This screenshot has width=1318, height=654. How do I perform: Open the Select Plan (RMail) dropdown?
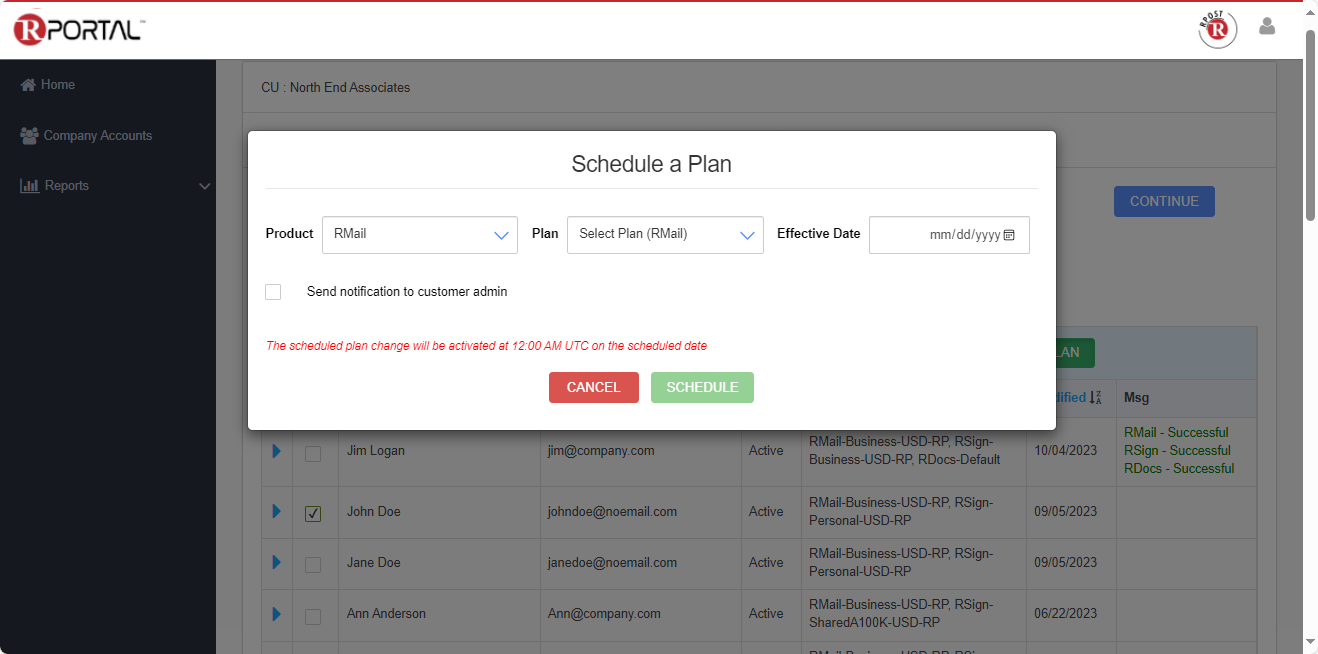point(665,235)
